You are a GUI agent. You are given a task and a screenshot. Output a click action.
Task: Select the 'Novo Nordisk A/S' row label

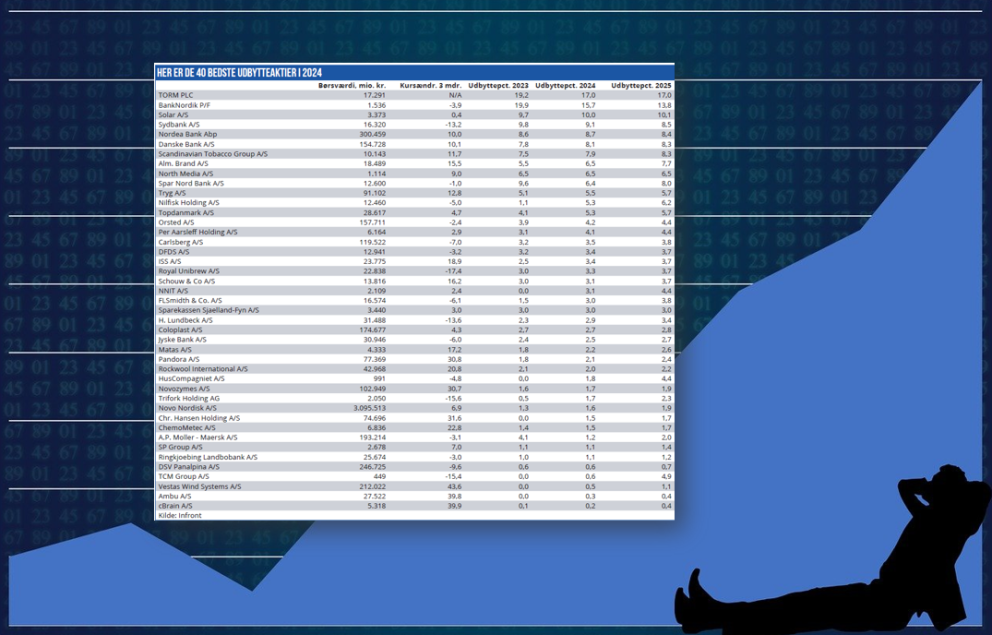click(x=187, y=408)
